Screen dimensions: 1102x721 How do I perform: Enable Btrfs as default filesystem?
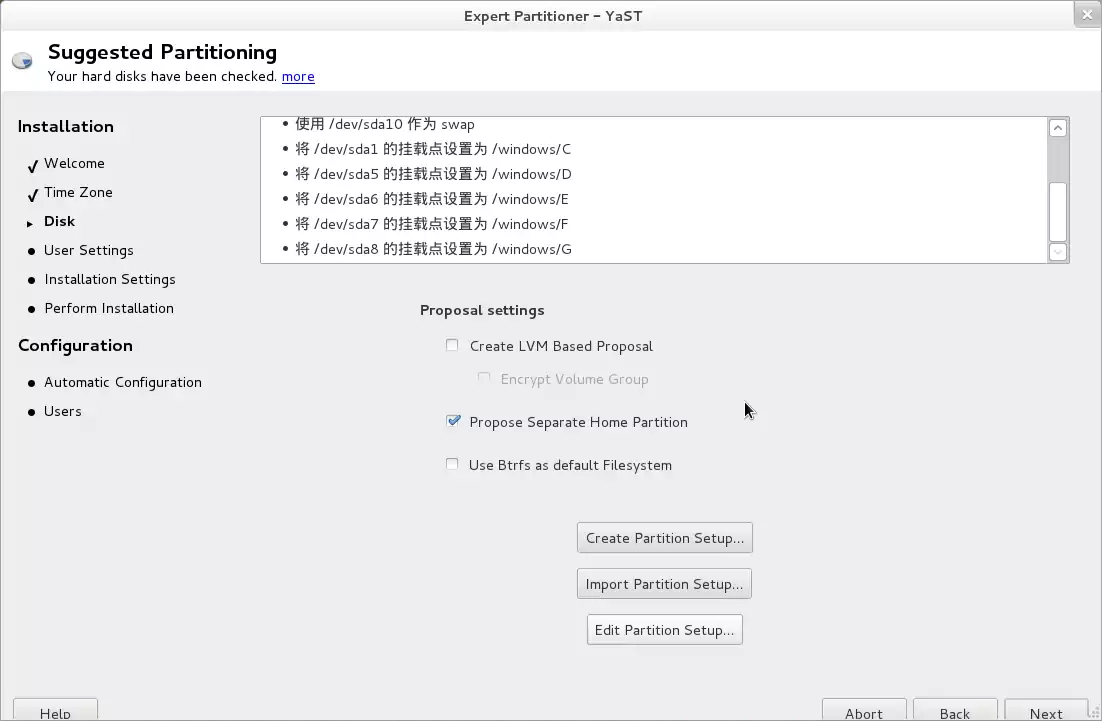click(x=452, y=465)
